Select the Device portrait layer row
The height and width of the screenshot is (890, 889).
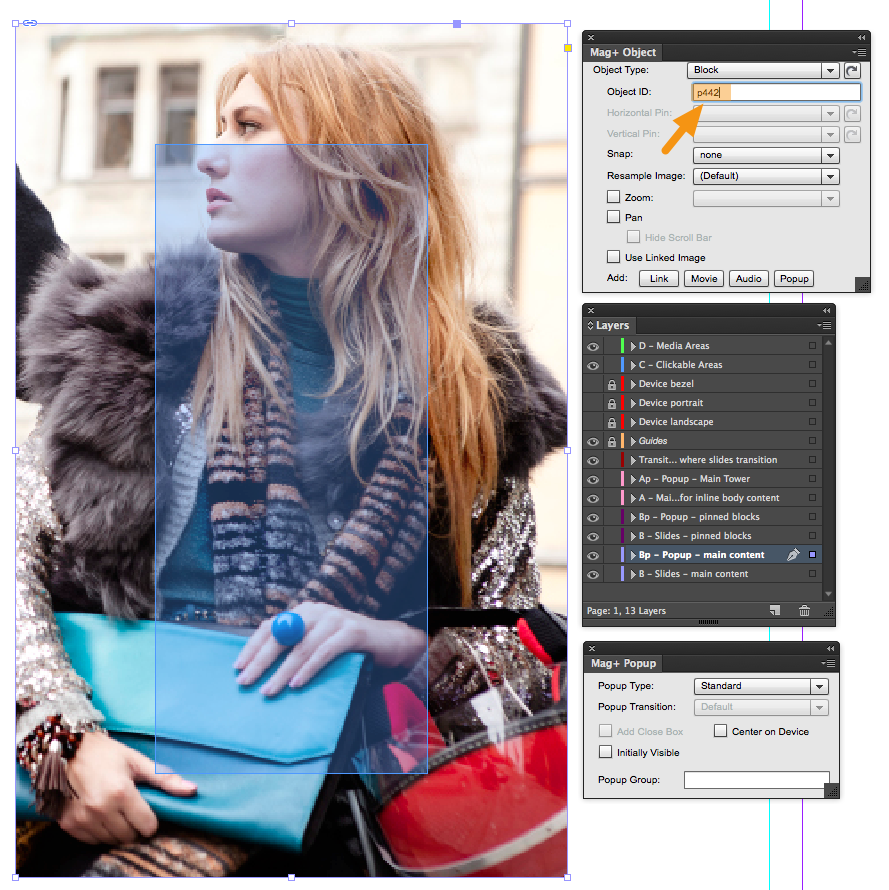(x=703, y=403)
